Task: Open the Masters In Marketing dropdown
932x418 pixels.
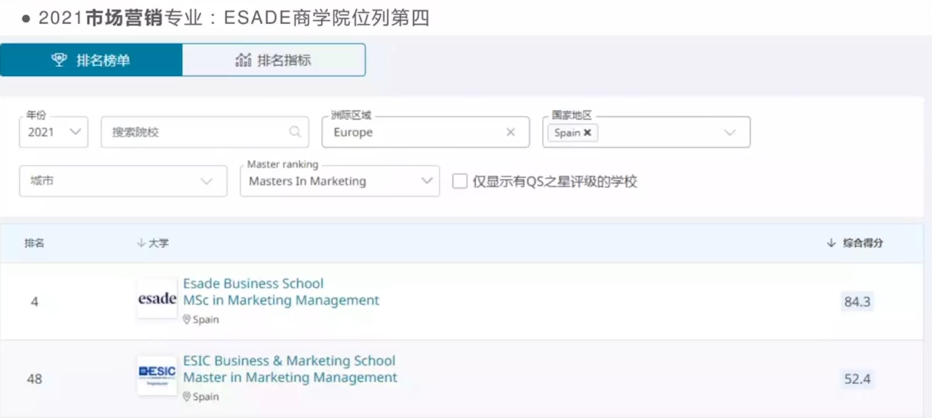Action: point(340,181)
